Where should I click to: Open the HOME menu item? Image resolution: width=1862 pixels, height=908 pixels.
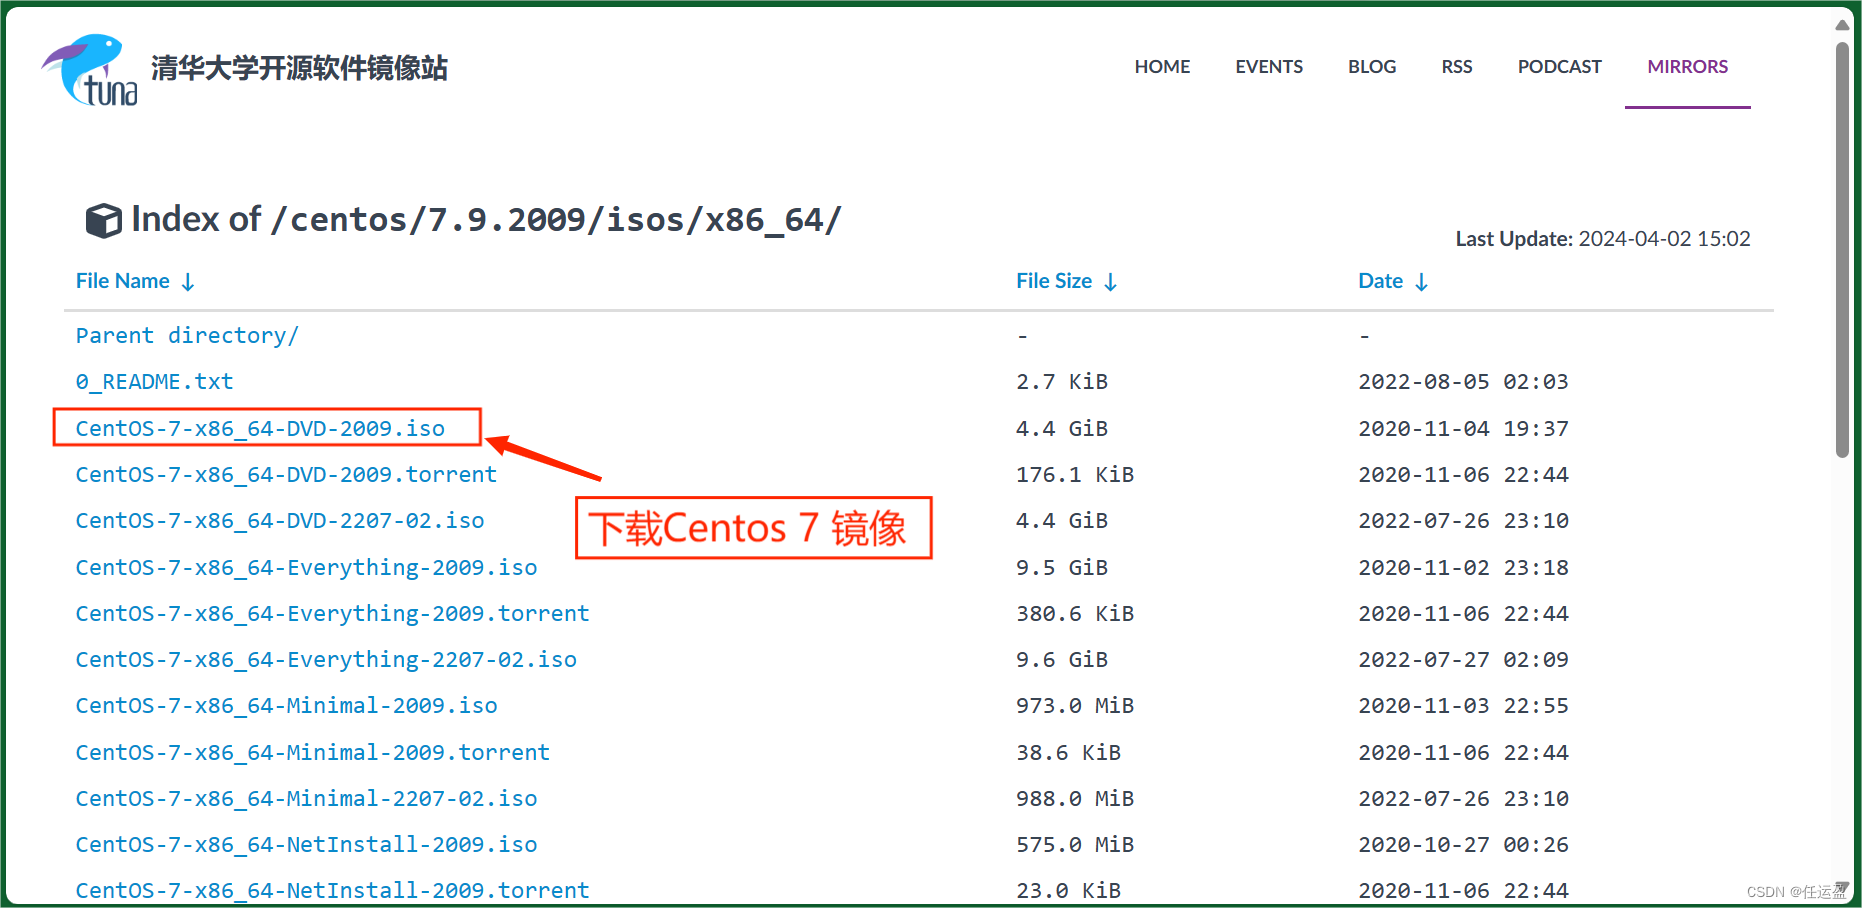pyautogui.click(x=1161, y=66)
